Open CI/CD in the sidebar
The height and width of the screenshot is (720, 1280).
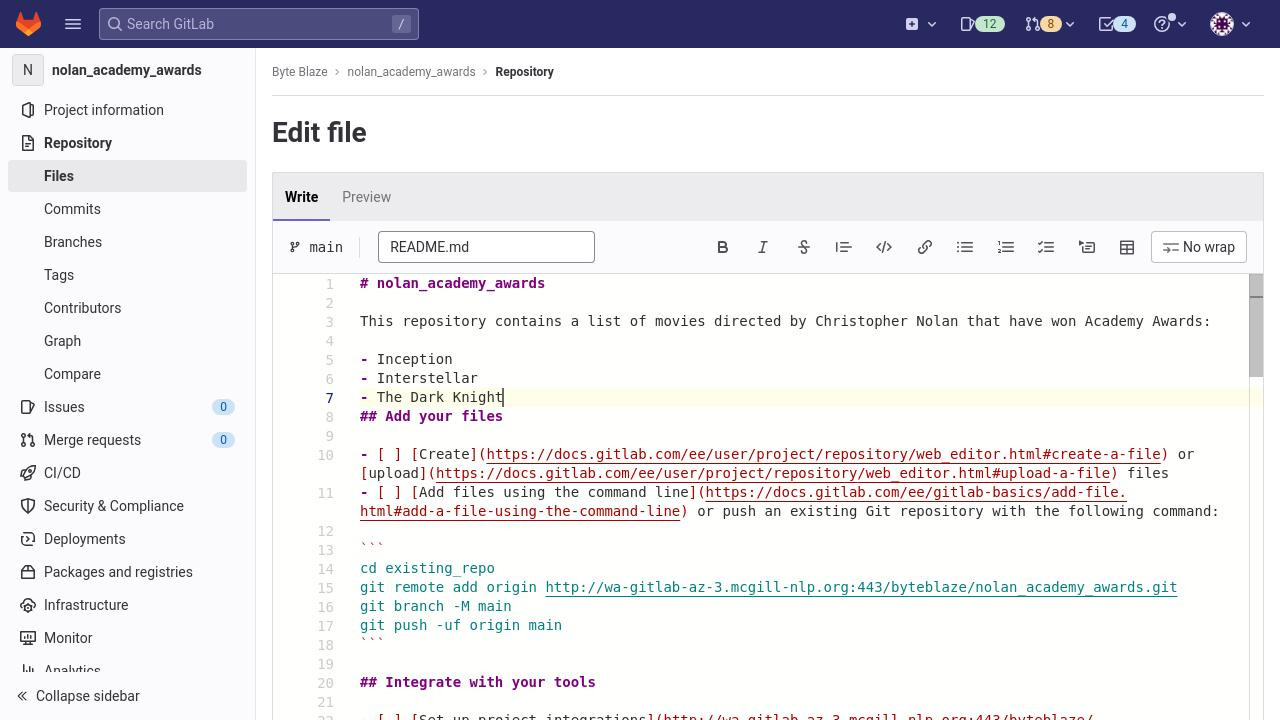[127, 473]
